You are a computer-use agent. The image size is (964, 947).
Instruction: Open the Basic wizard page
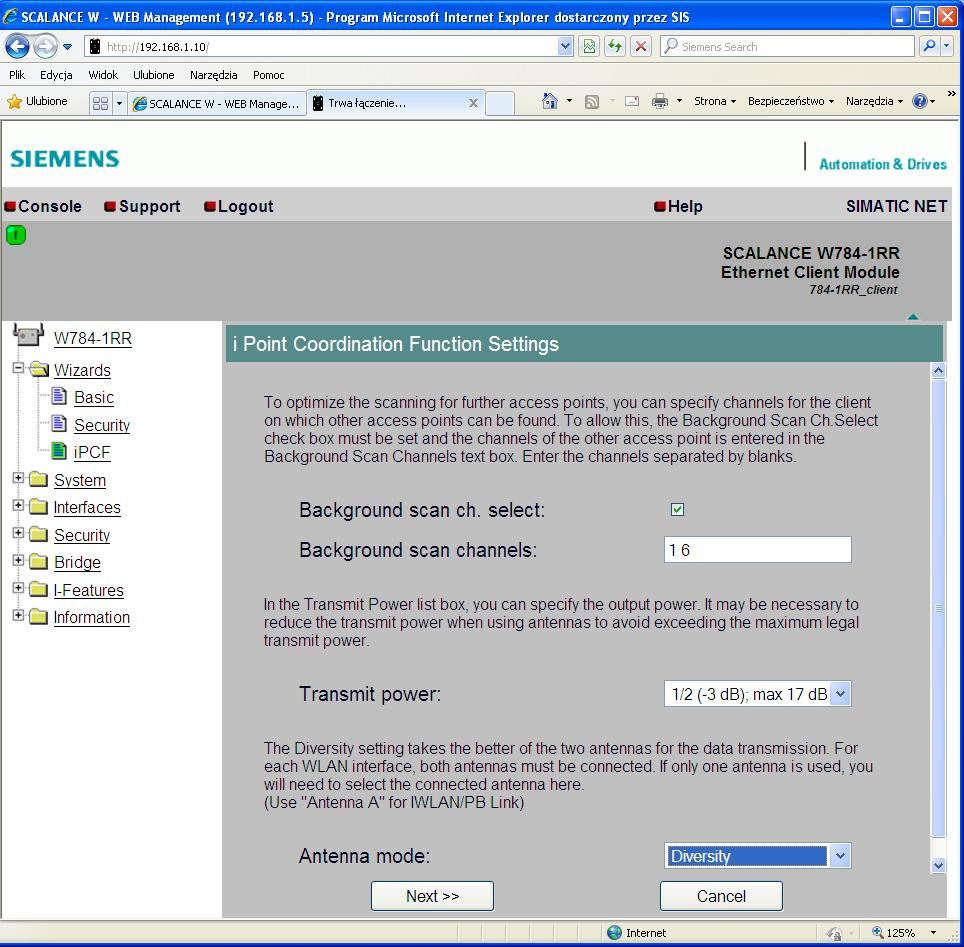94,398
